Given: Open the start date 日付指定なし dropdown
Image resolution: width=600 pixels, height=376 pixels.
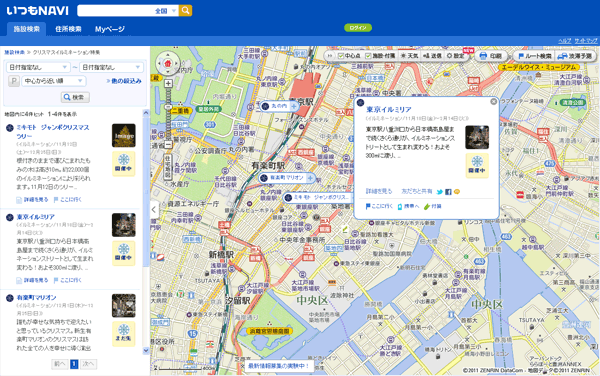Looking at the screenshot, I should (38, 67).
